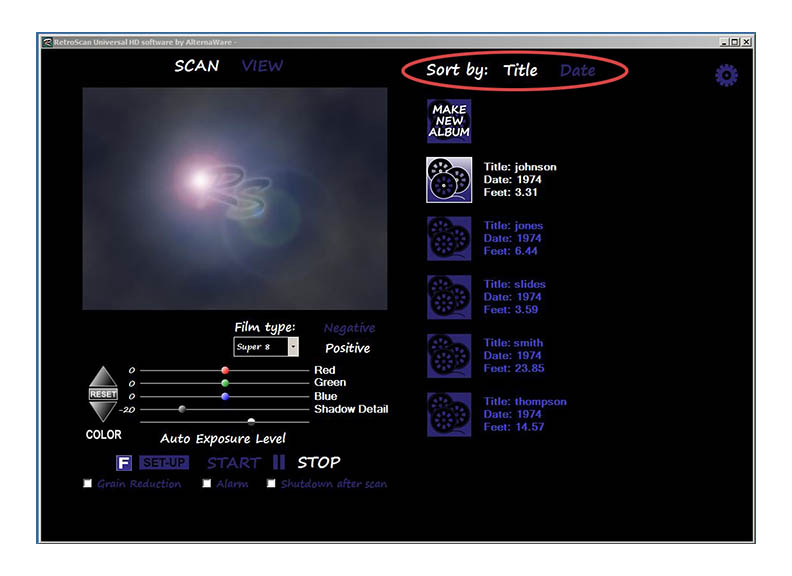
Task: Open the smith album reel icon
Action: click(x=449, y=356)
